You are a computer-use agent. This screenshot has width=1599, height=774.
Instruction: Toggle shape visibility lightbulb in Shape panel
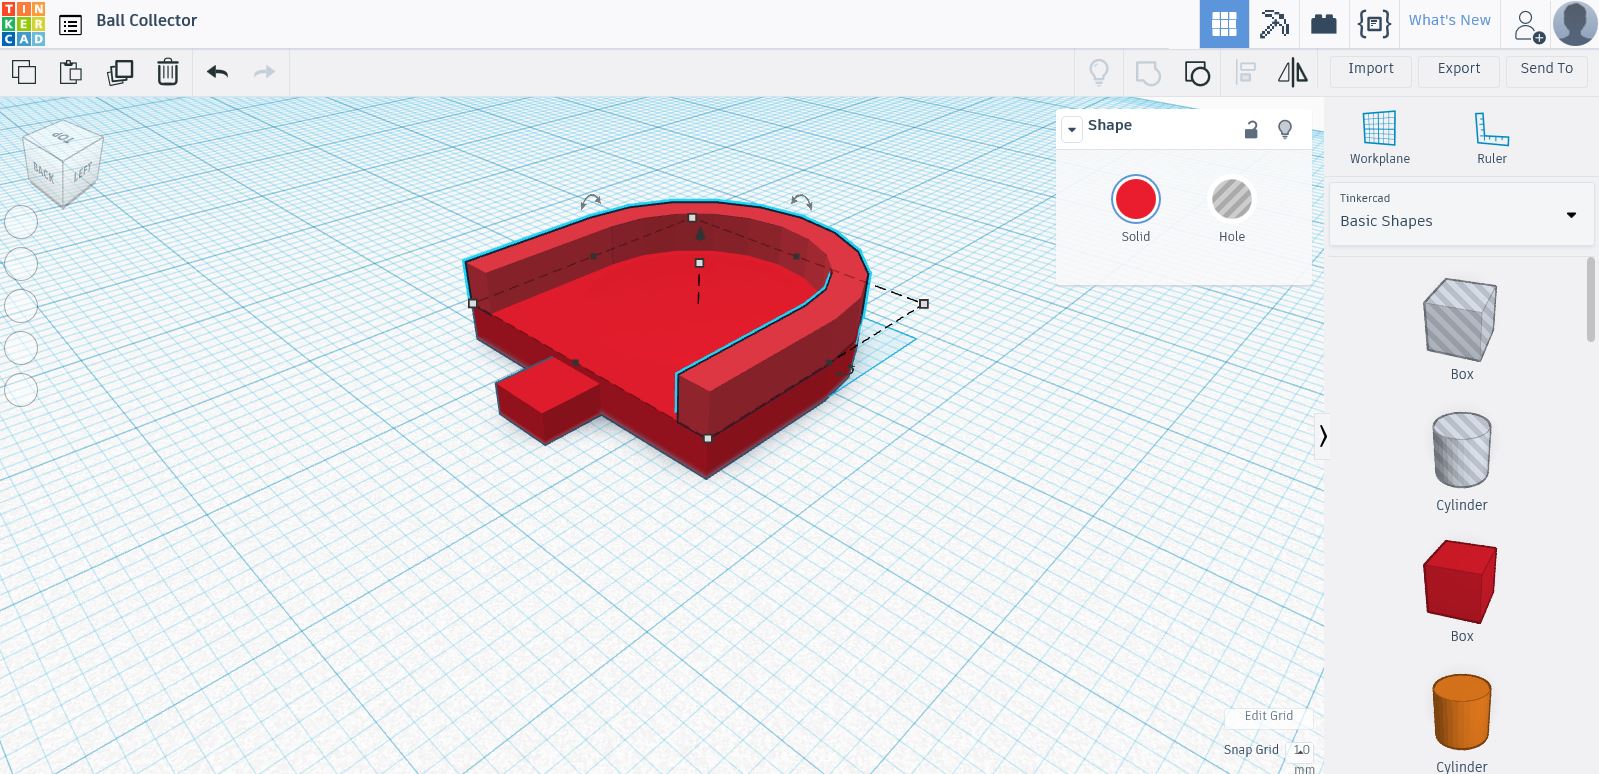[x=1285, y=129]
